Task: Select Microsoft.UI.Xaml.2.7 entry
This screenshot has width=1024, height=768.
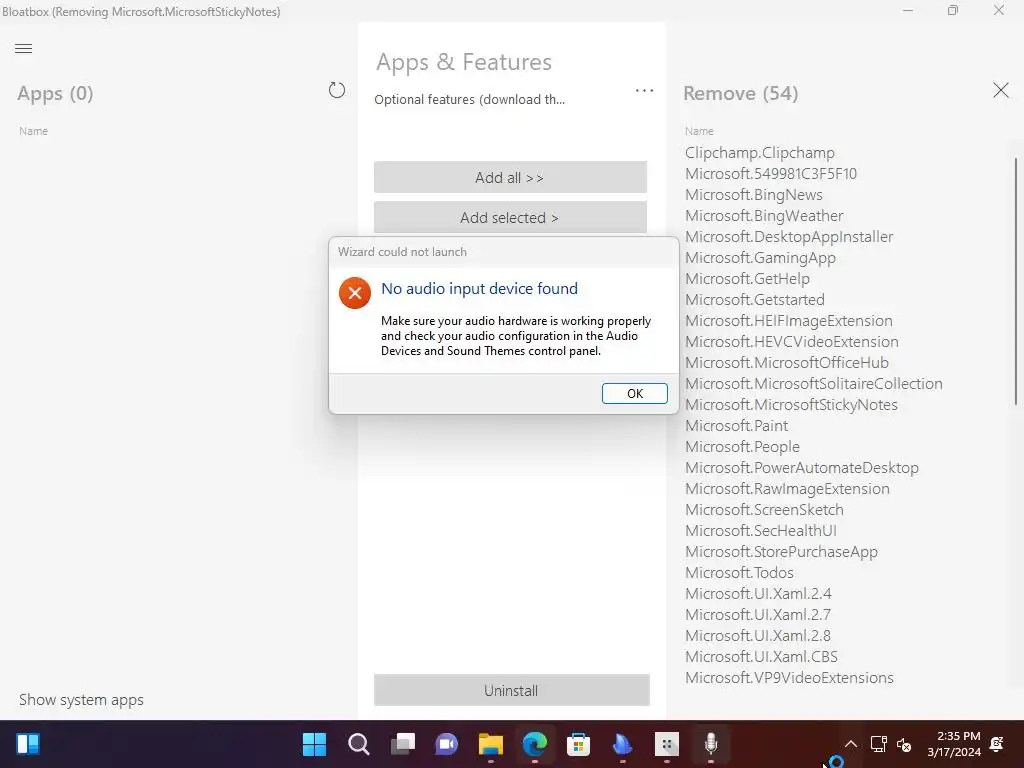Action: tap(758, 615)
